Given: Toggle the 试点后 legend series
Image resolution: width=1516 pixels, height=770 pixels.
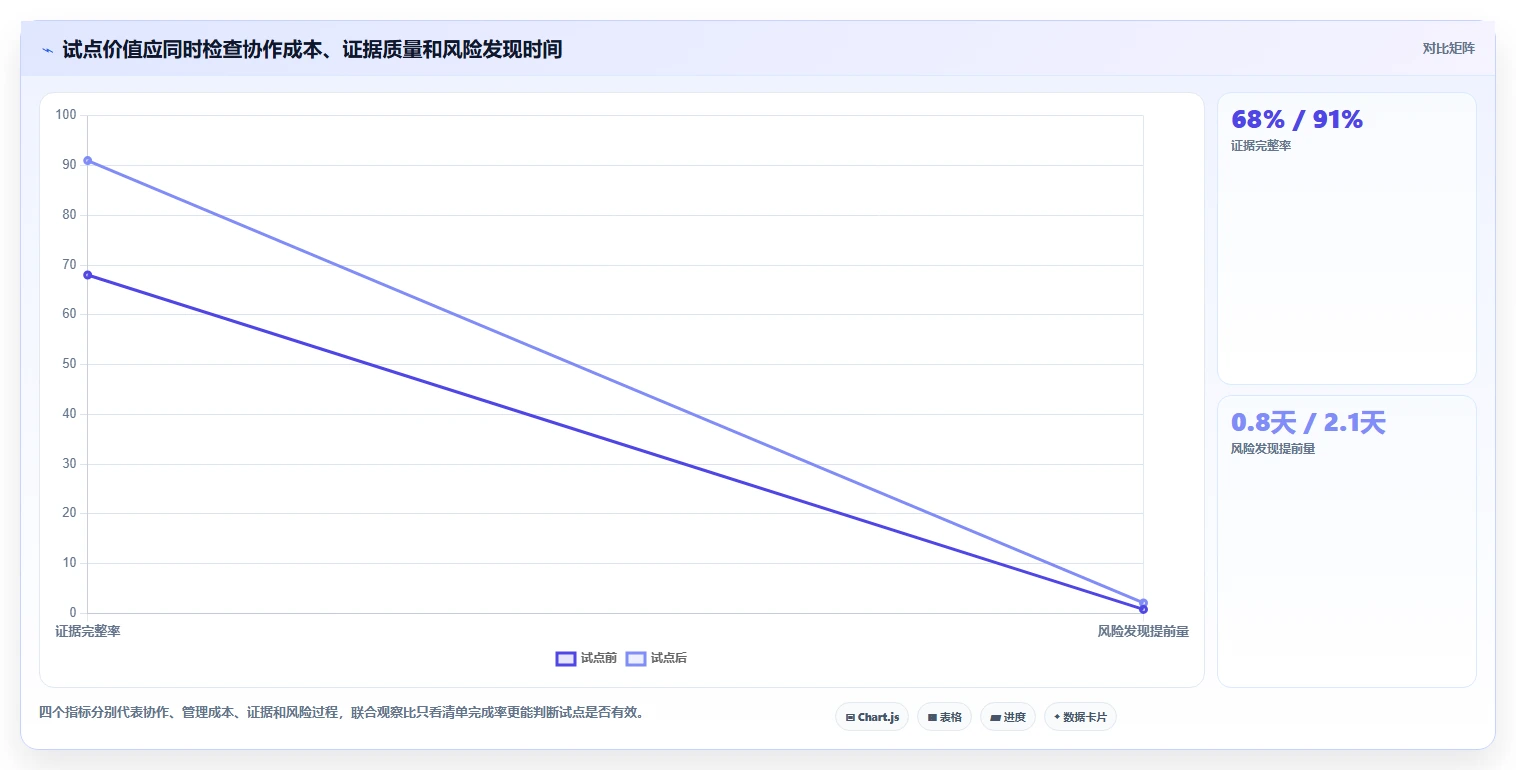Looking at the screenshot, I should pyautogui.click(x=656, y=658).
